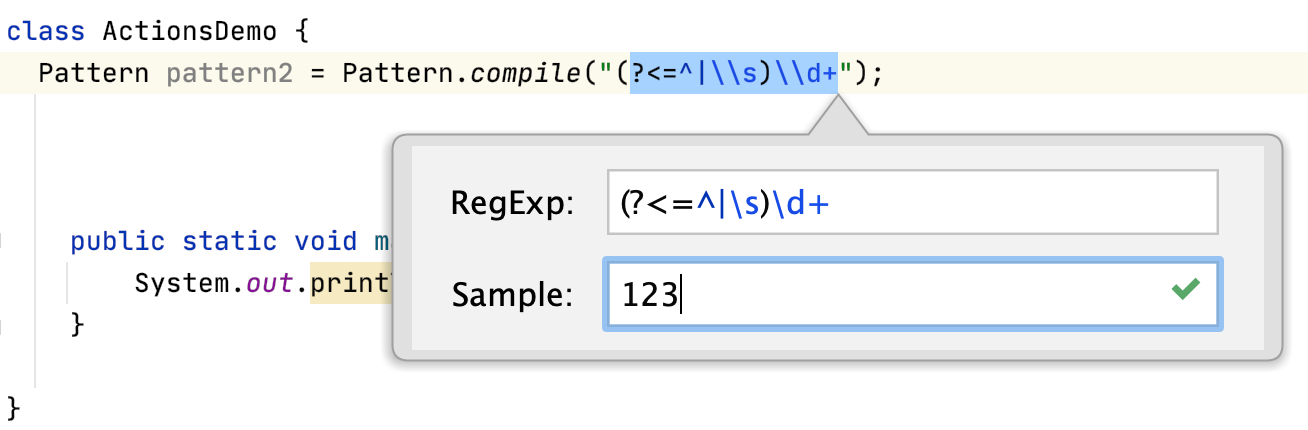Click the pattern2 variable name
This screenshot has width=1308, height=430.
coord(229,74)
